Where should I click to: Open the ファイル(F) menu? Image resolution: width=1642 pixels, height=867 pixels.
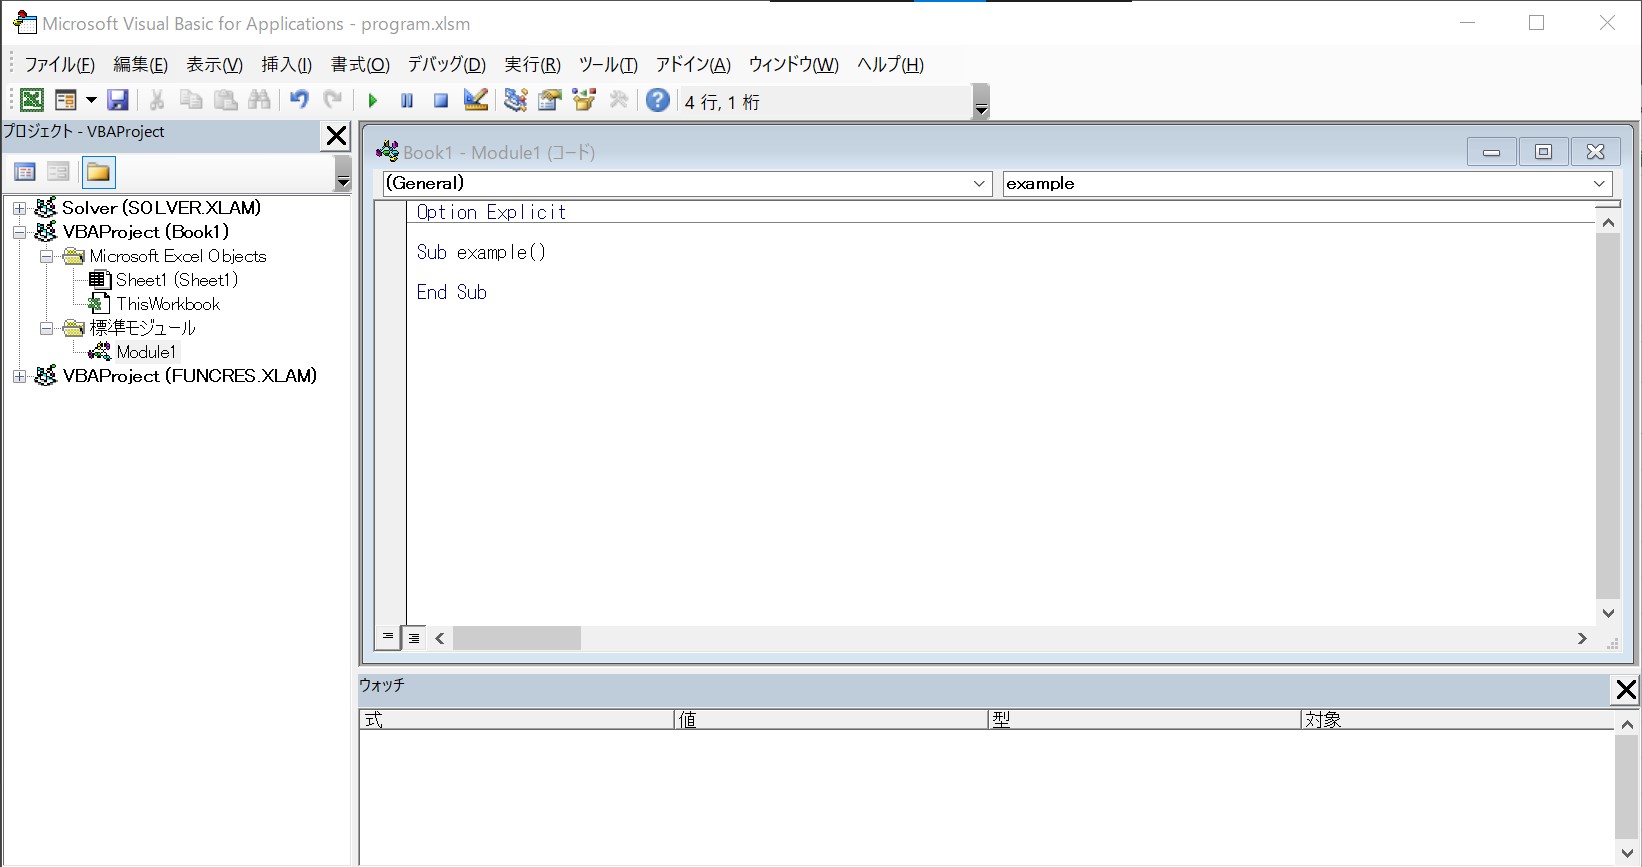(x=59, y=65)
